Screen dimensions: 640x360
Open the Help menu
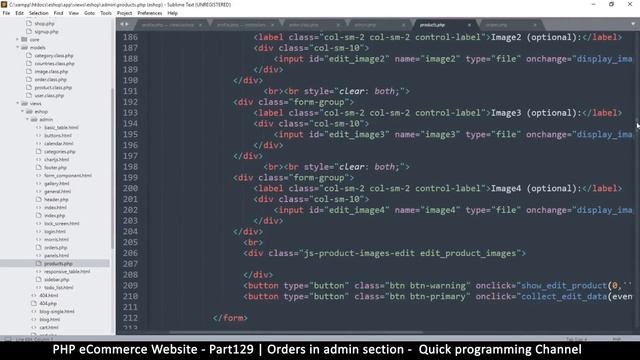point(172,13)
